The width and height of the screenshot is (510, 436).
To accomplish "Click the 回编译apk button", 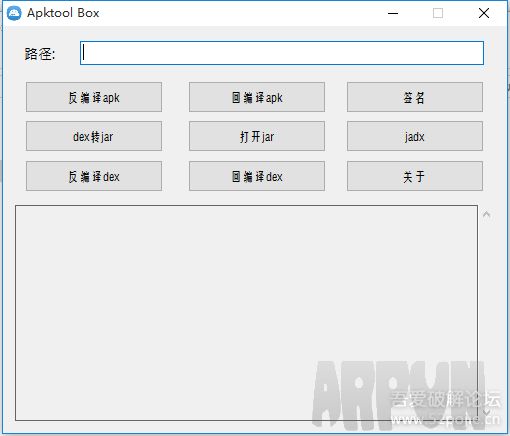I will click(257, 97).
